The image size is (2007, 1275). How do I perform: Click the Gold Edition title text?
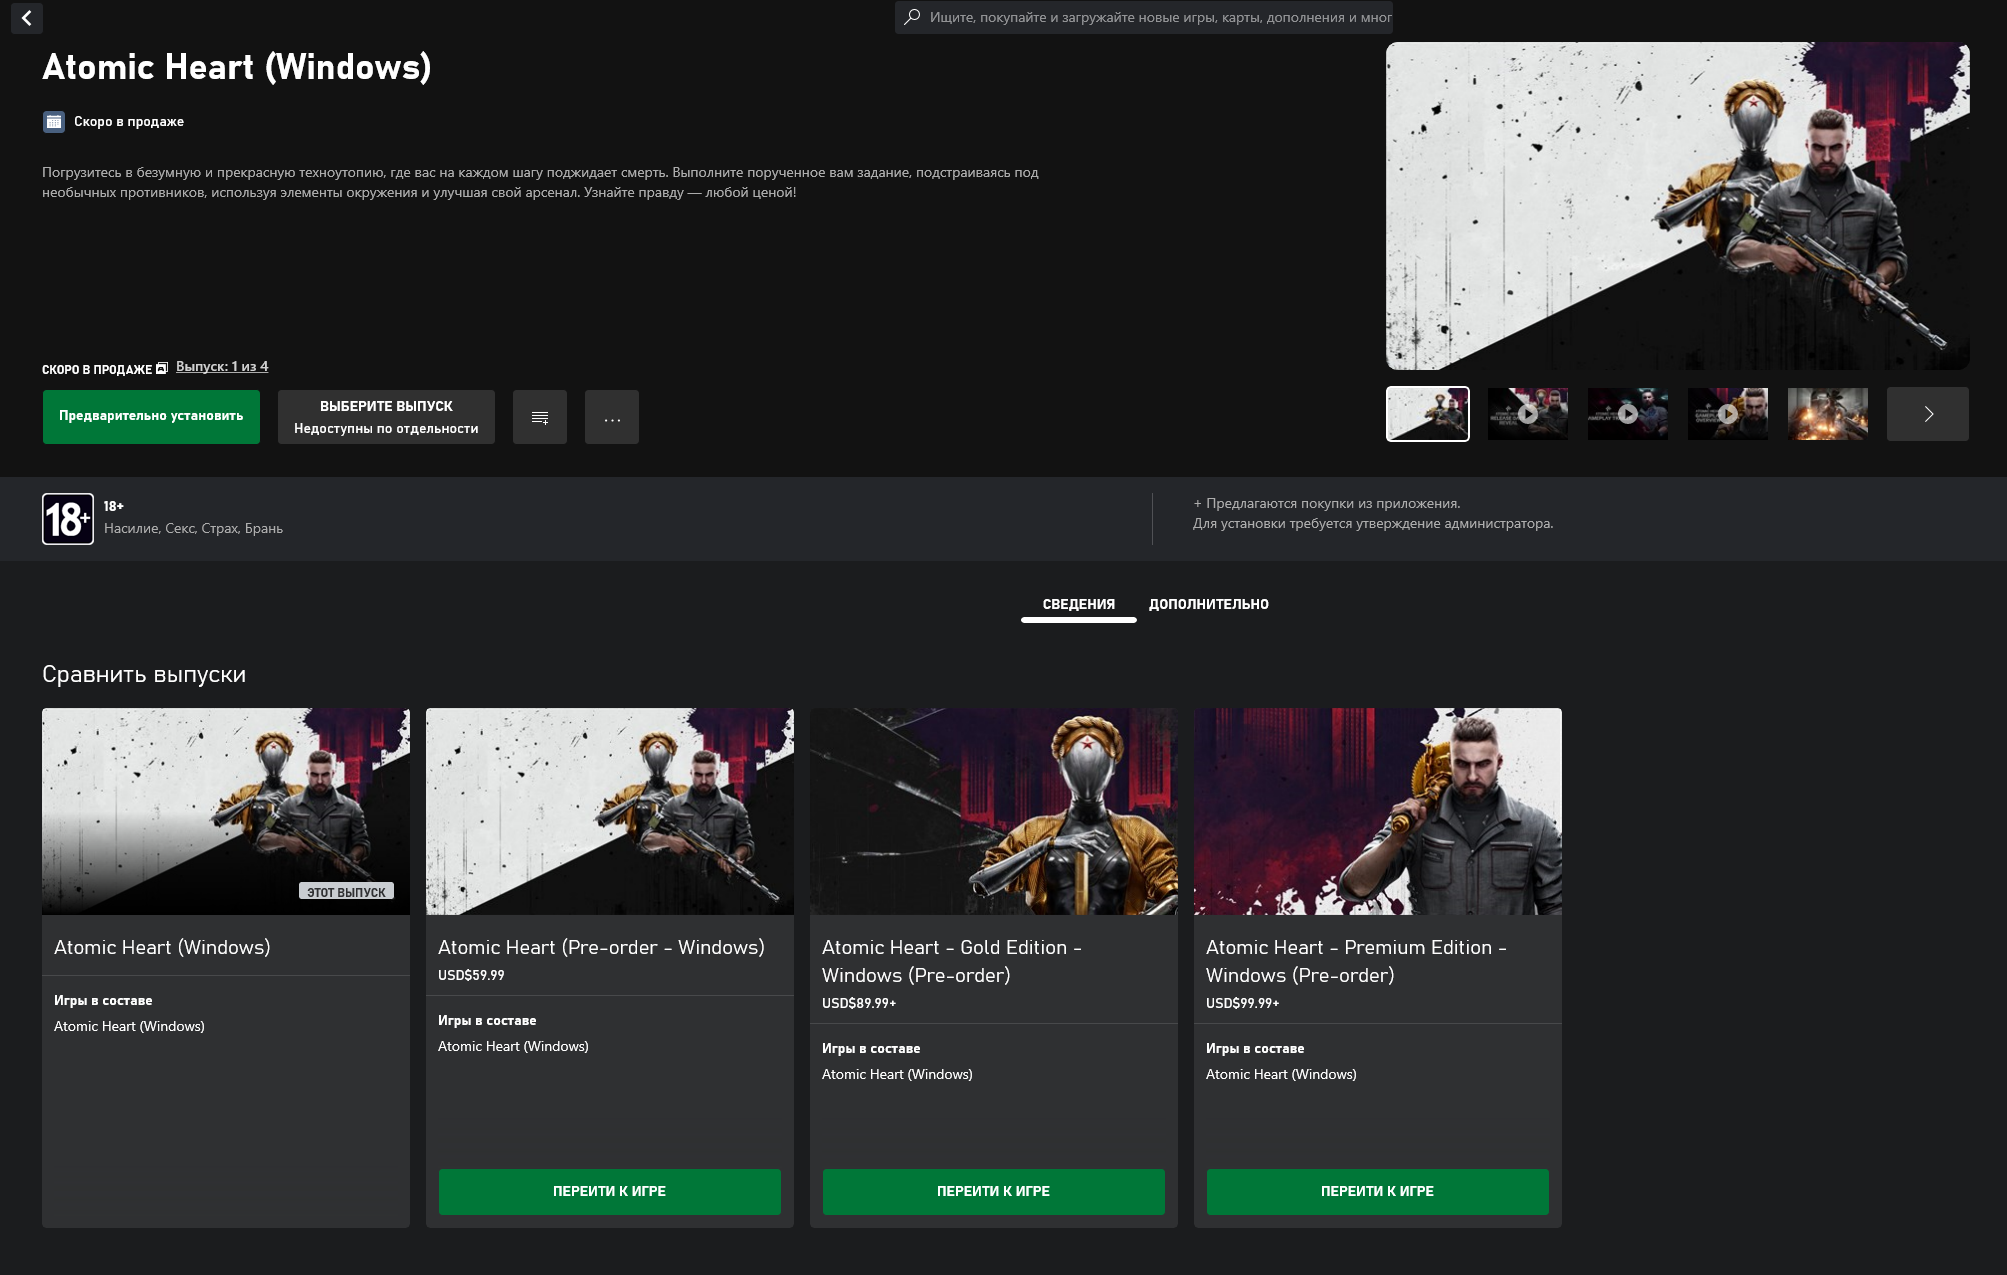click(x=952, y=961)
